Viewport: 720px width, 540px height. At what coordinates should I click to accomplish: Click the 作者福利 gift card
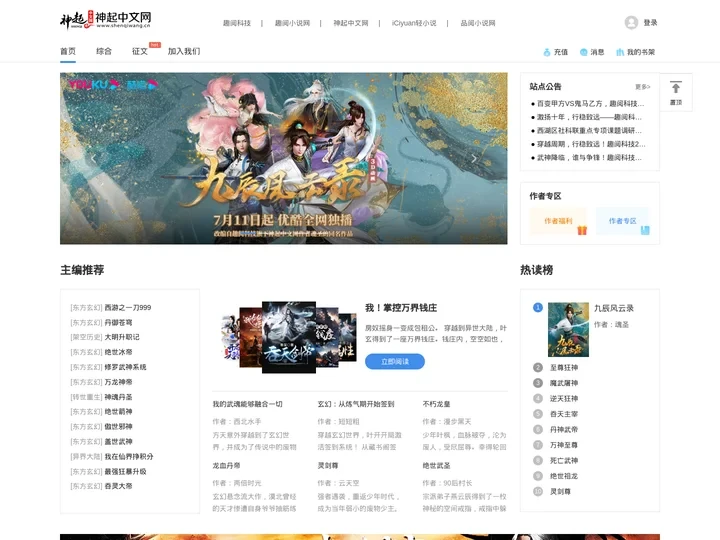(558, 221)
